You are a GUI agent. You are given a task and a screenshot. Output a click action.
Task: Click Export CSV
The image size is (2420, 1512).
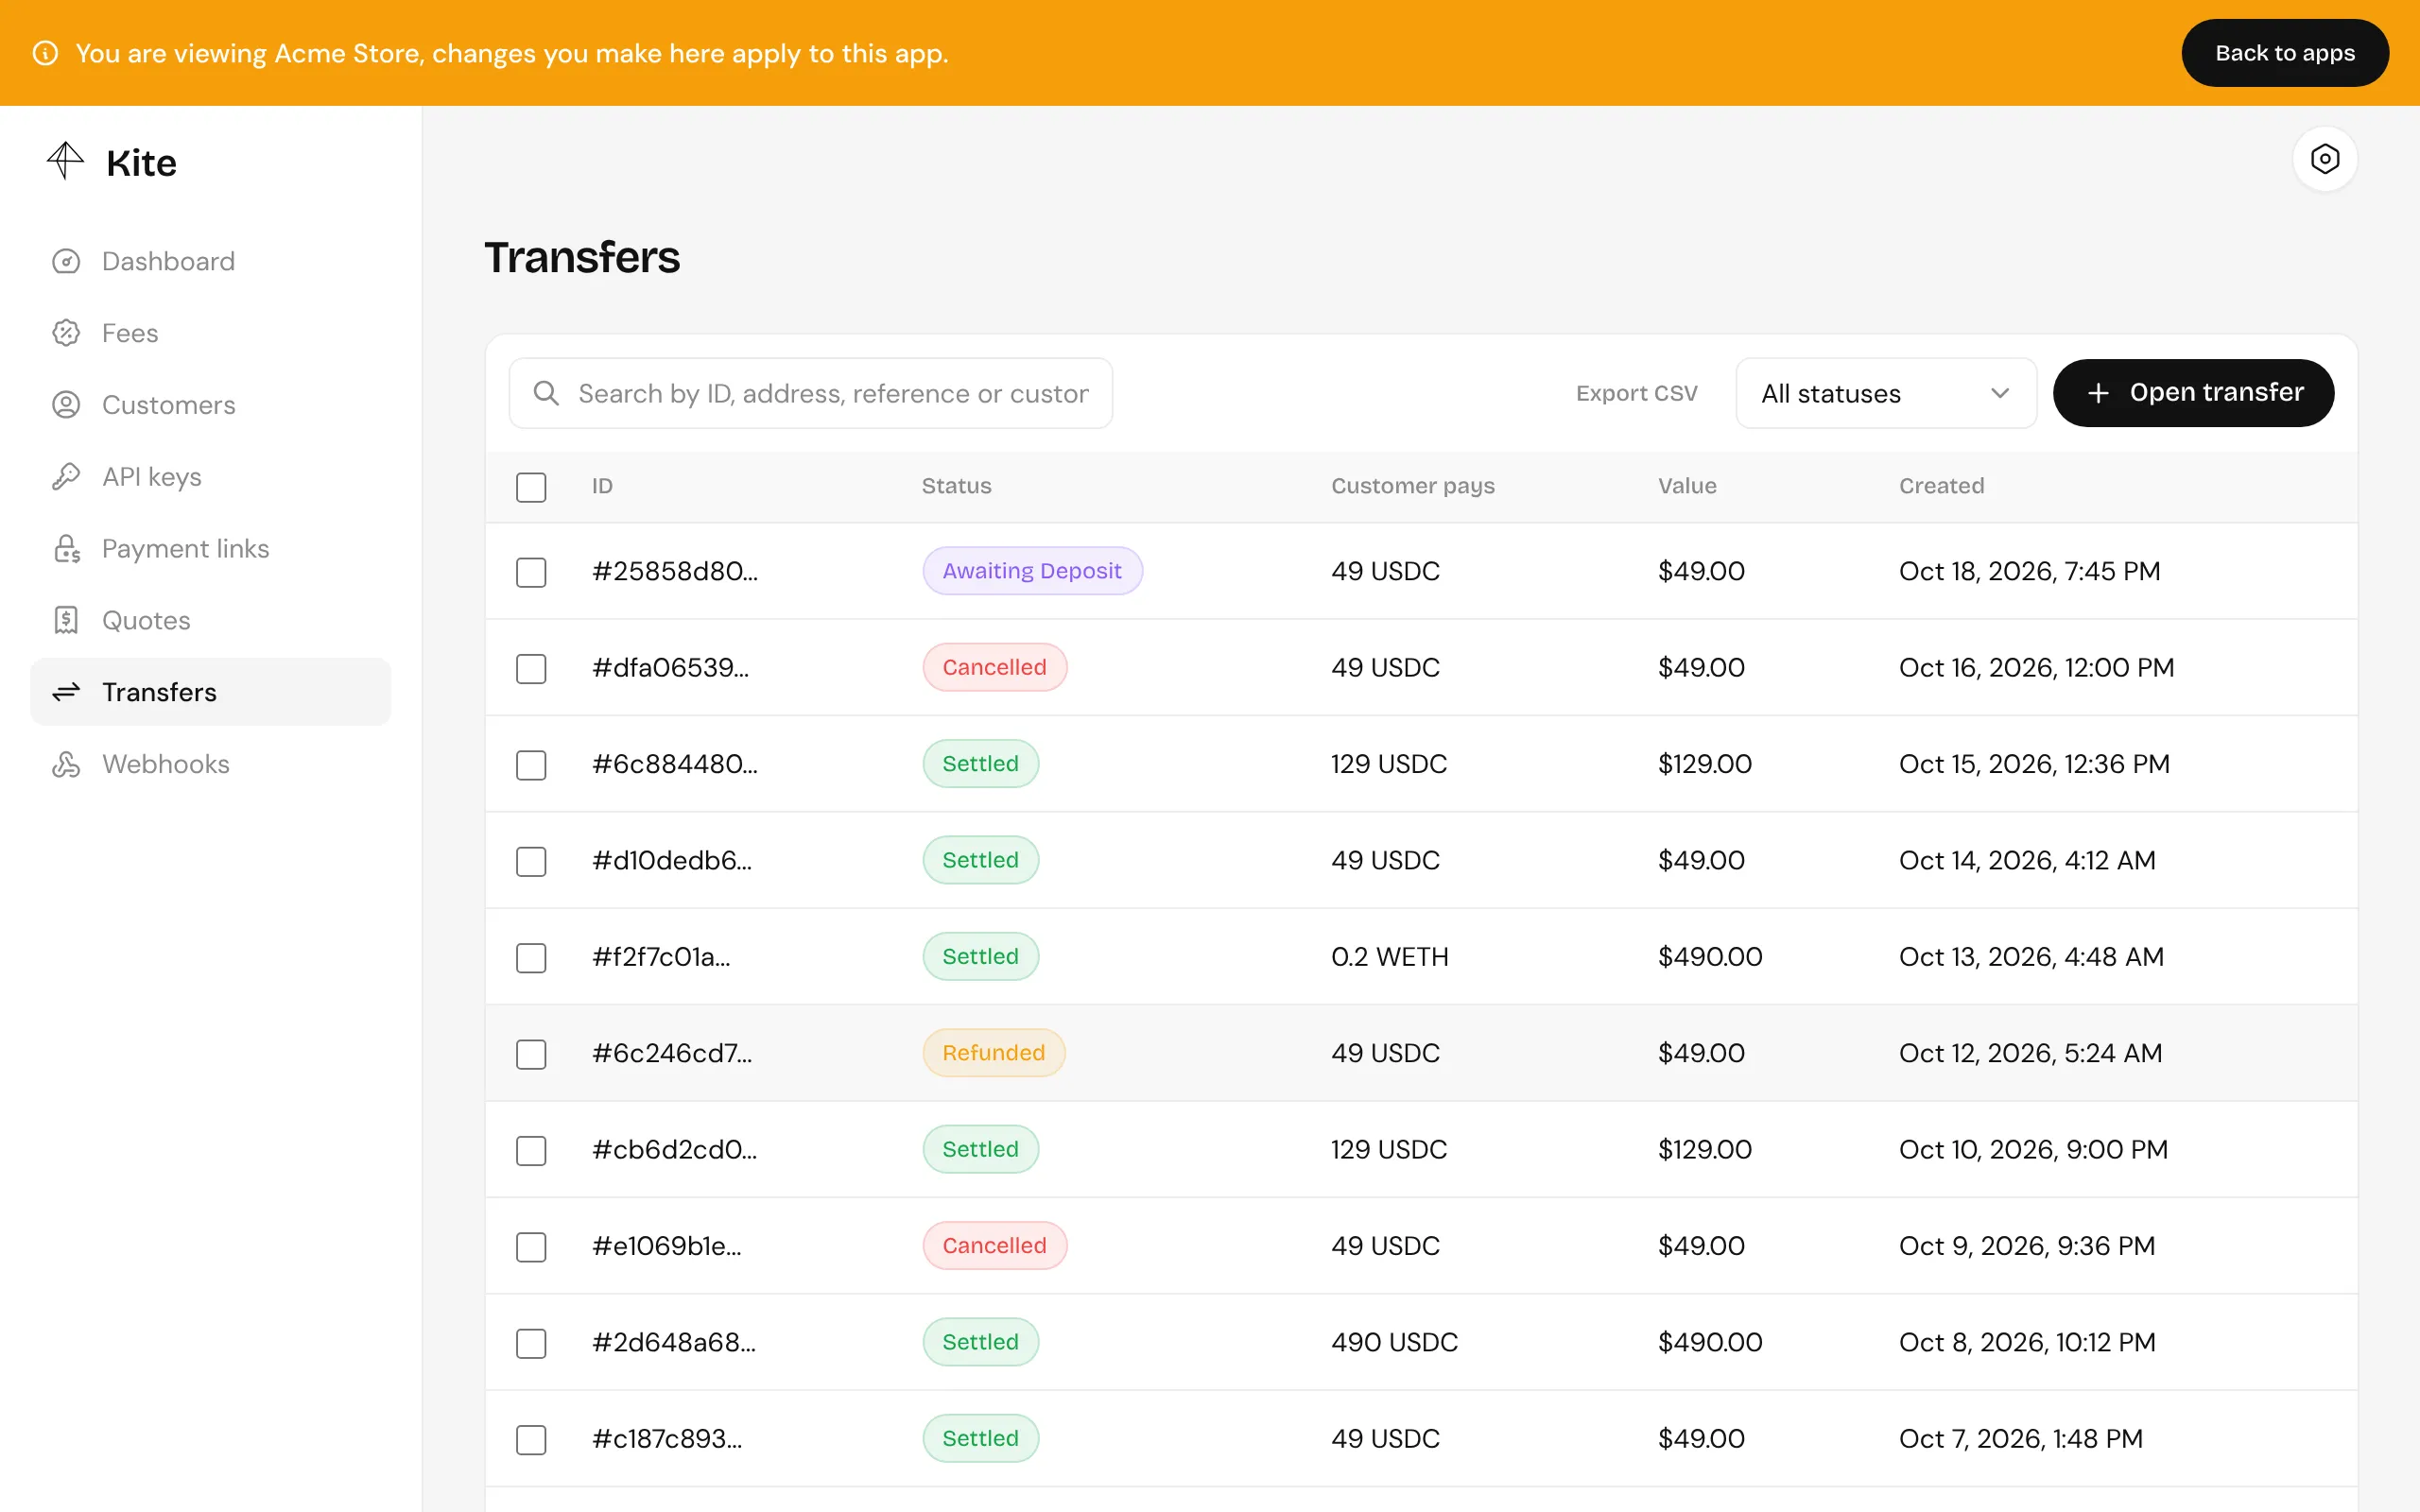[1636, 393]
